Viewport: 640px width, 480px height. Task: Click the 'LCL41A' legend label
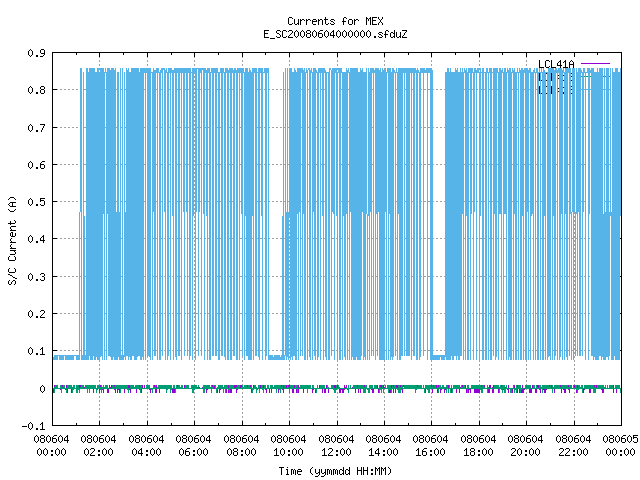click(x=556, y=64)
